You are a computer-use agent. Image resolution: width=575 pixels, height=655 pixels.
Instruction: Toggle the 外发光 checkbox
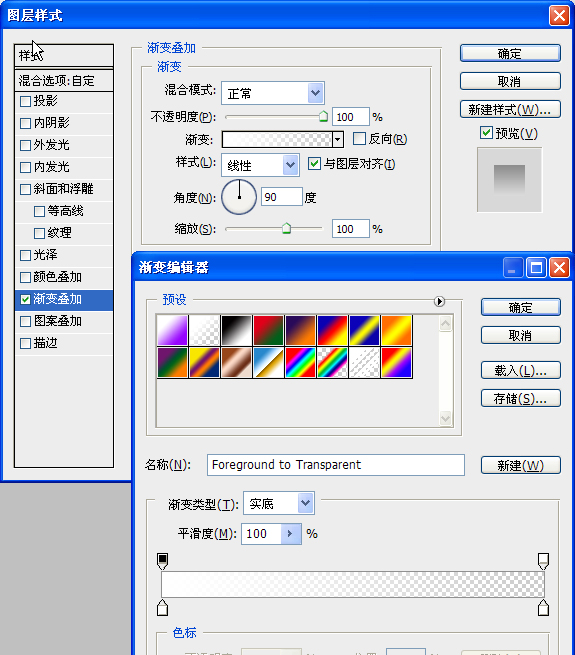[25, 145]
